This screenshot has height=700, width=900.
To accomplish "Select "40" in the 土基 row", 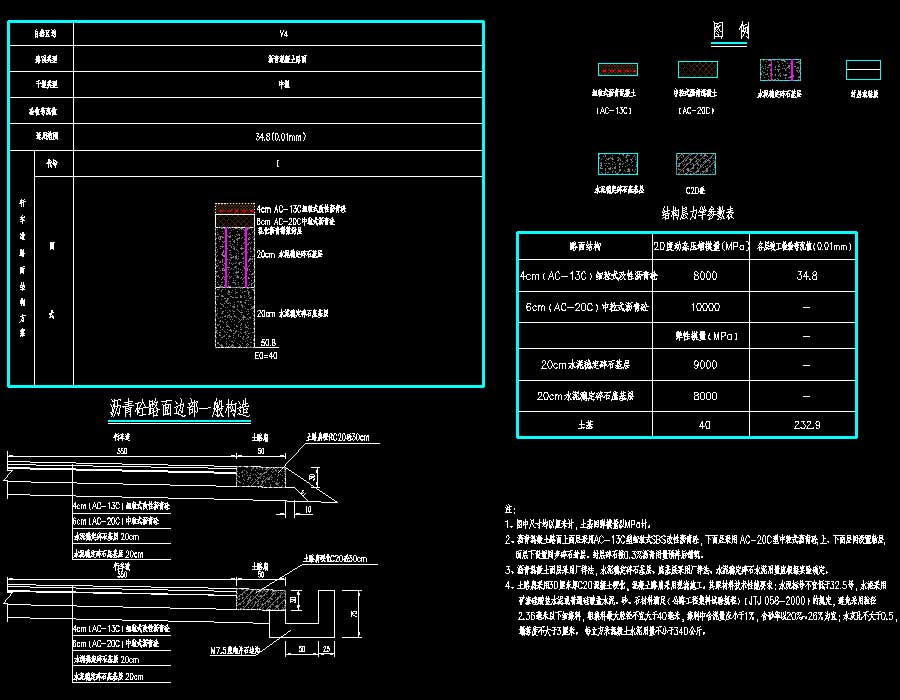I will click(x=704, y=425).
